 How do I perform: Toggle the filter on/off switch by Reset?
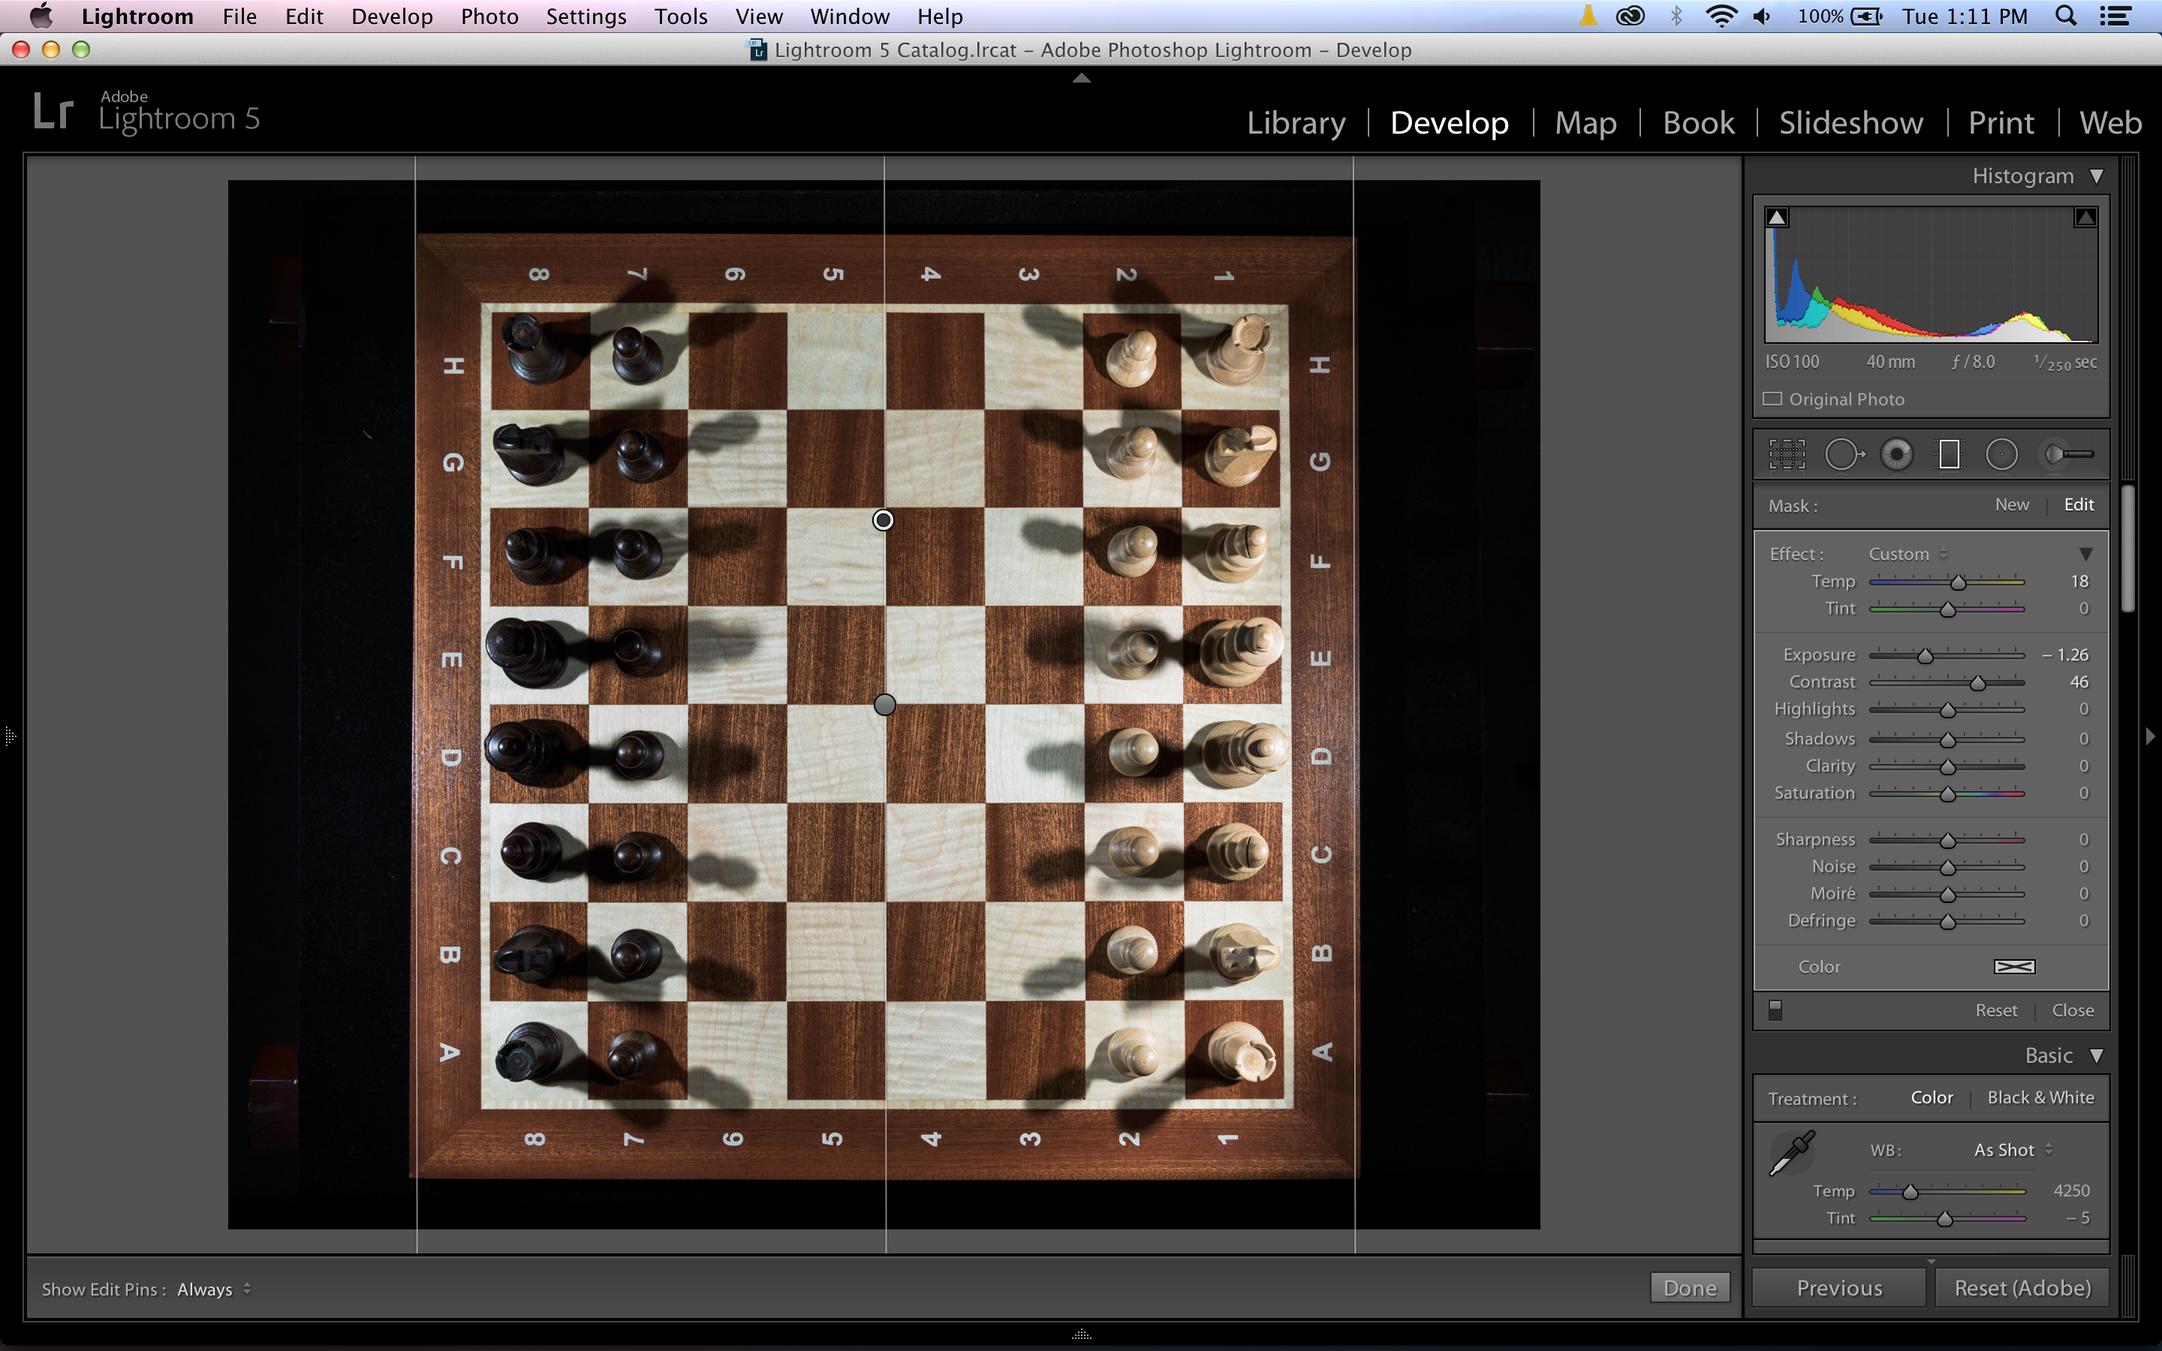(1775, 1011)
